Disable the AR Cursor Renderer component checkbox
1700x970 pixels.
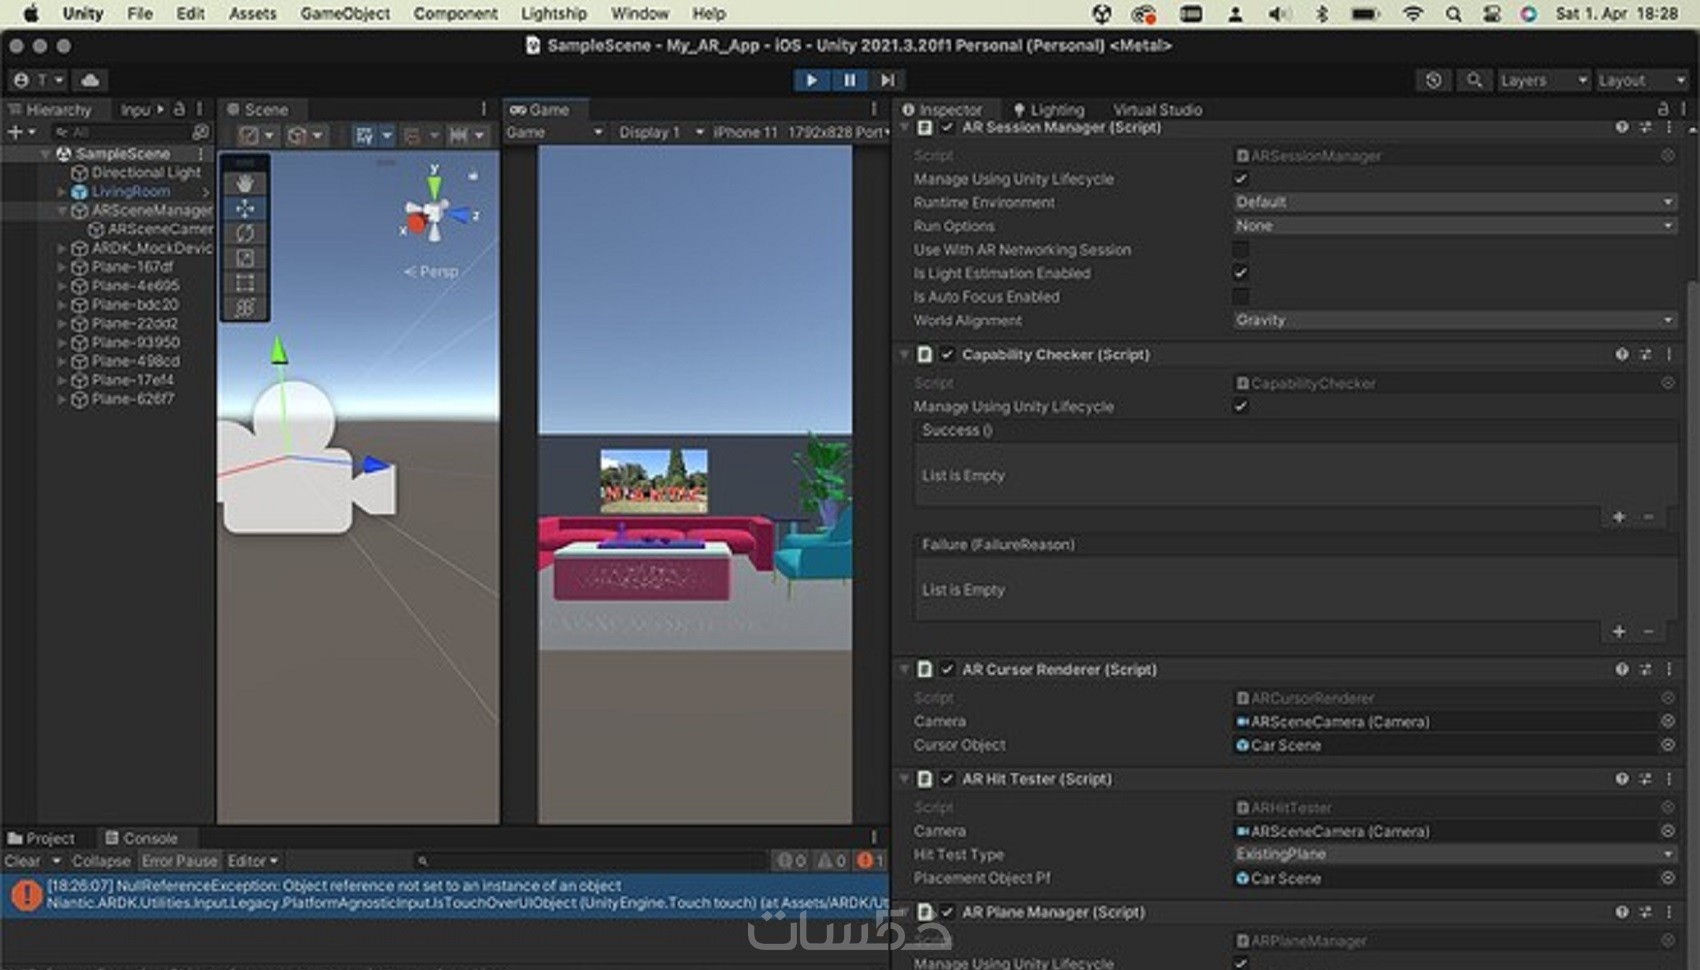[x=947, y=669]
